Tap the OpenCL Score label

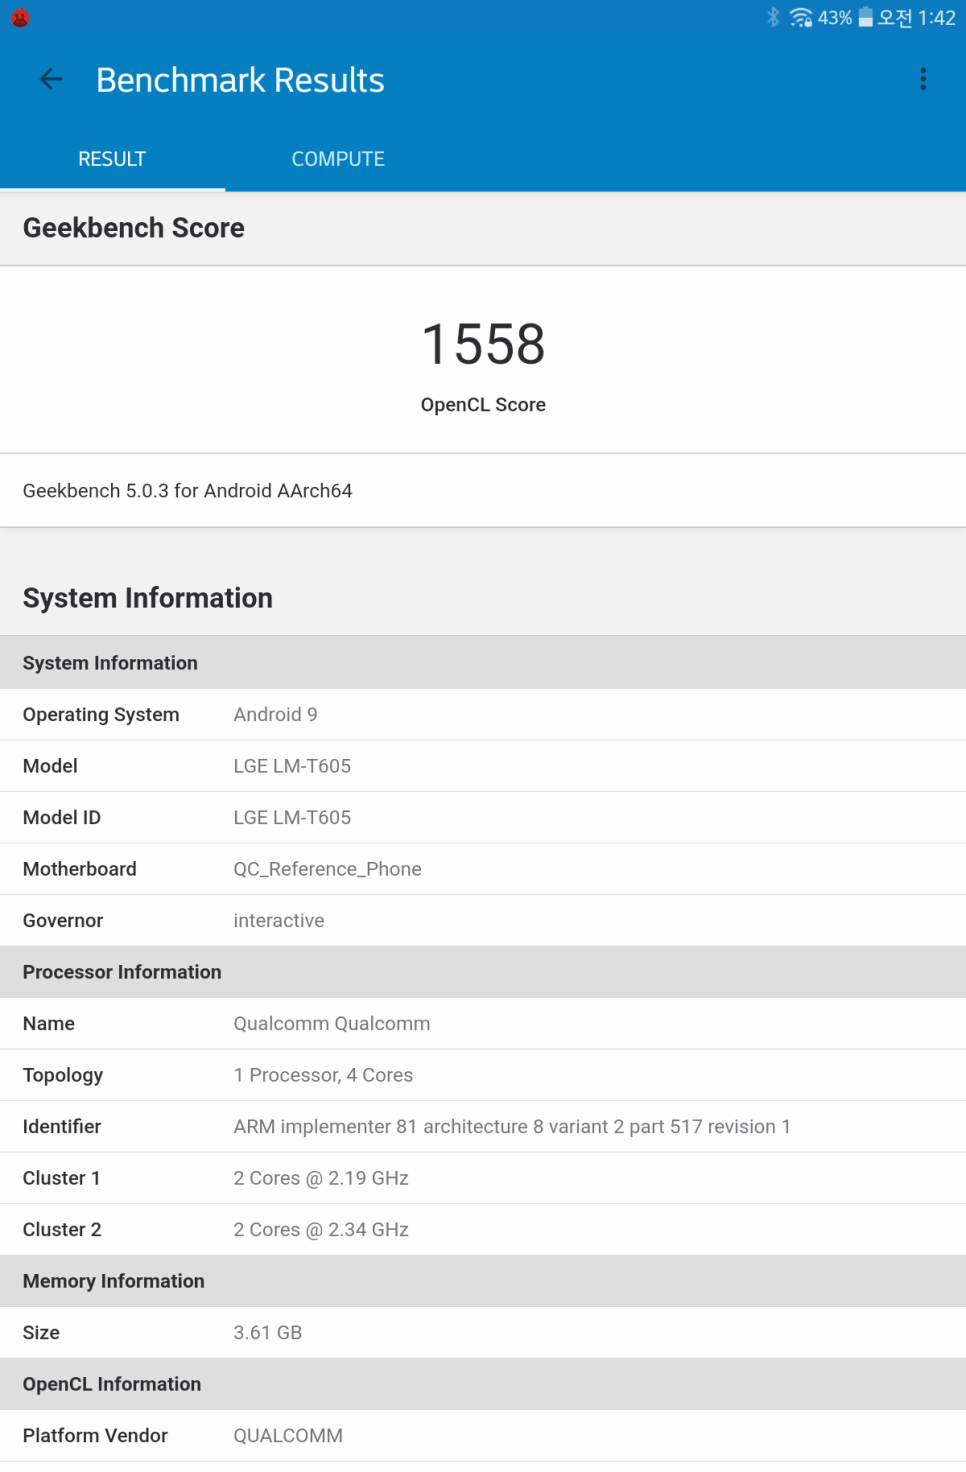click(x=483, y=405)
